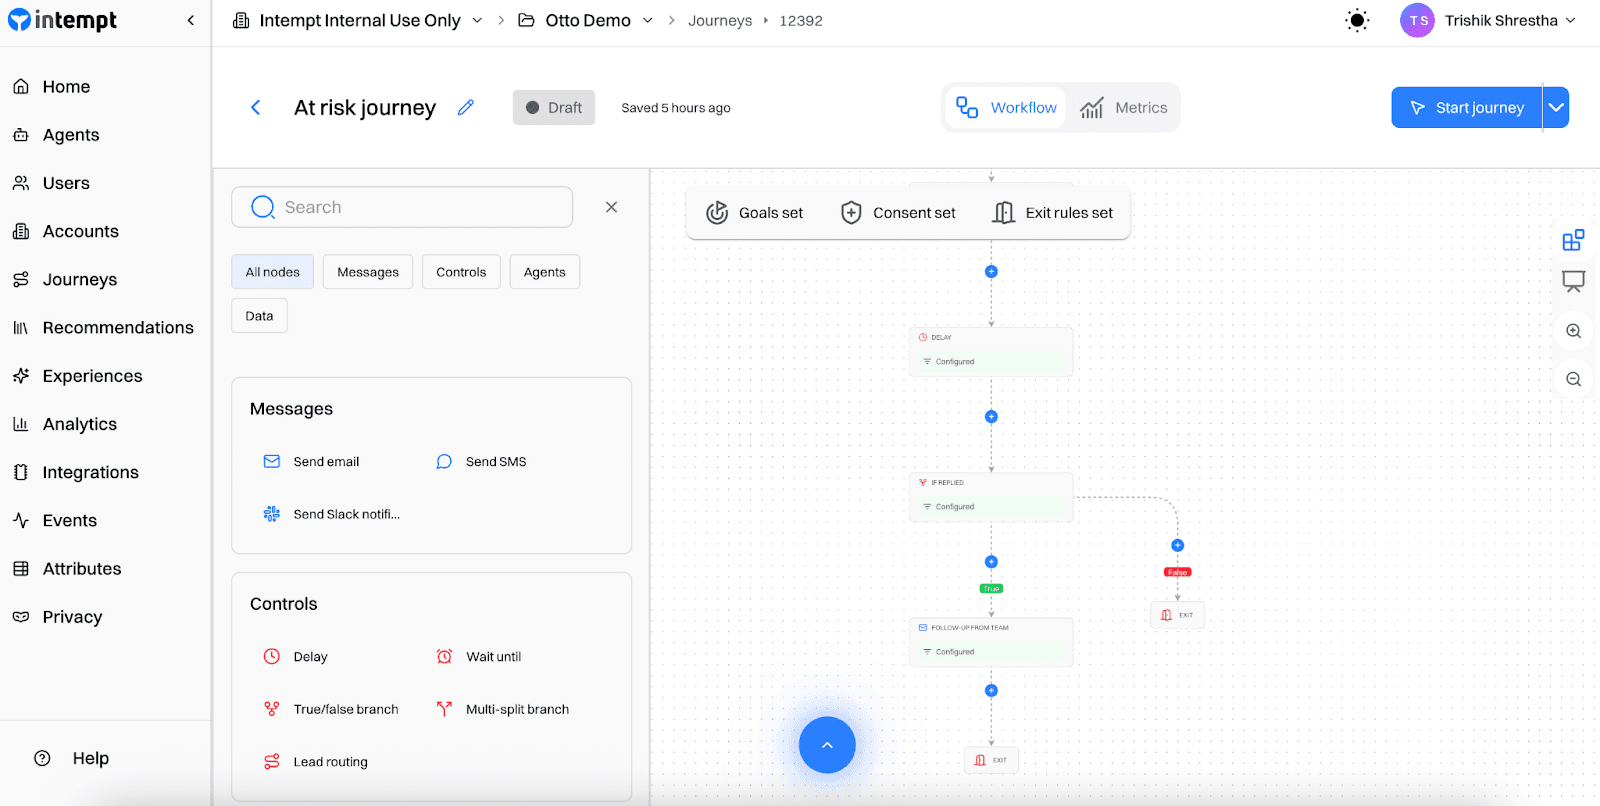Go to the Journeys breadcrumb
The width and height of the screenshot is (1600, 806).
(720, 20)
